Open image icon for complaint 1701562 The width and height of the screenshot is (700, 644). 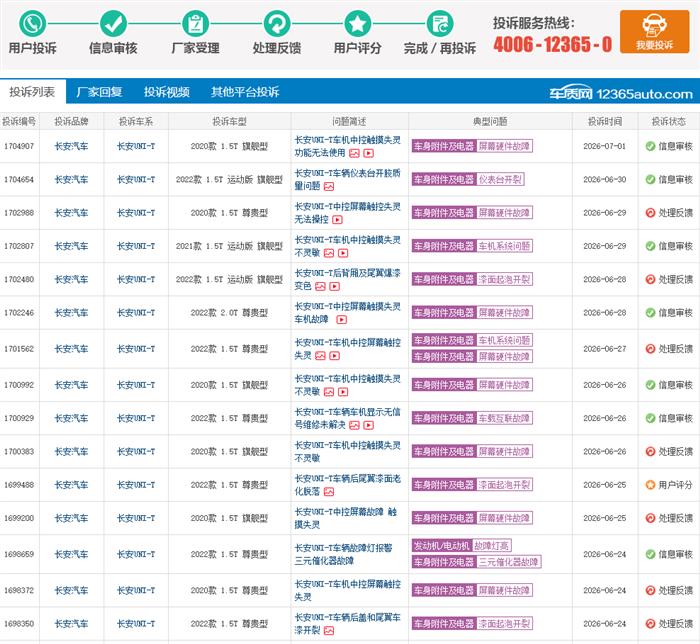[x=320, y=356]
